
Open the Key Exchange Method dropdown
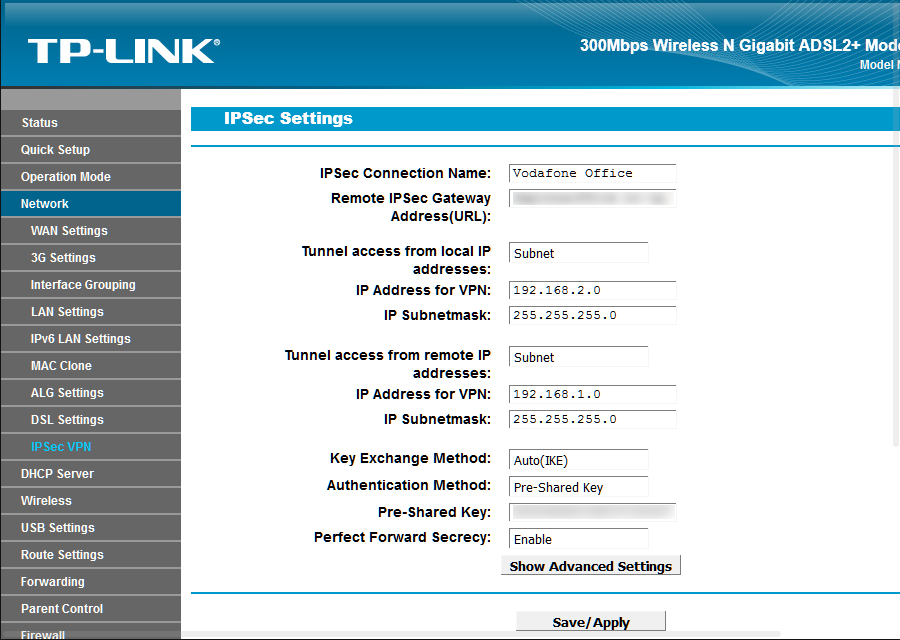click(579, 460)
